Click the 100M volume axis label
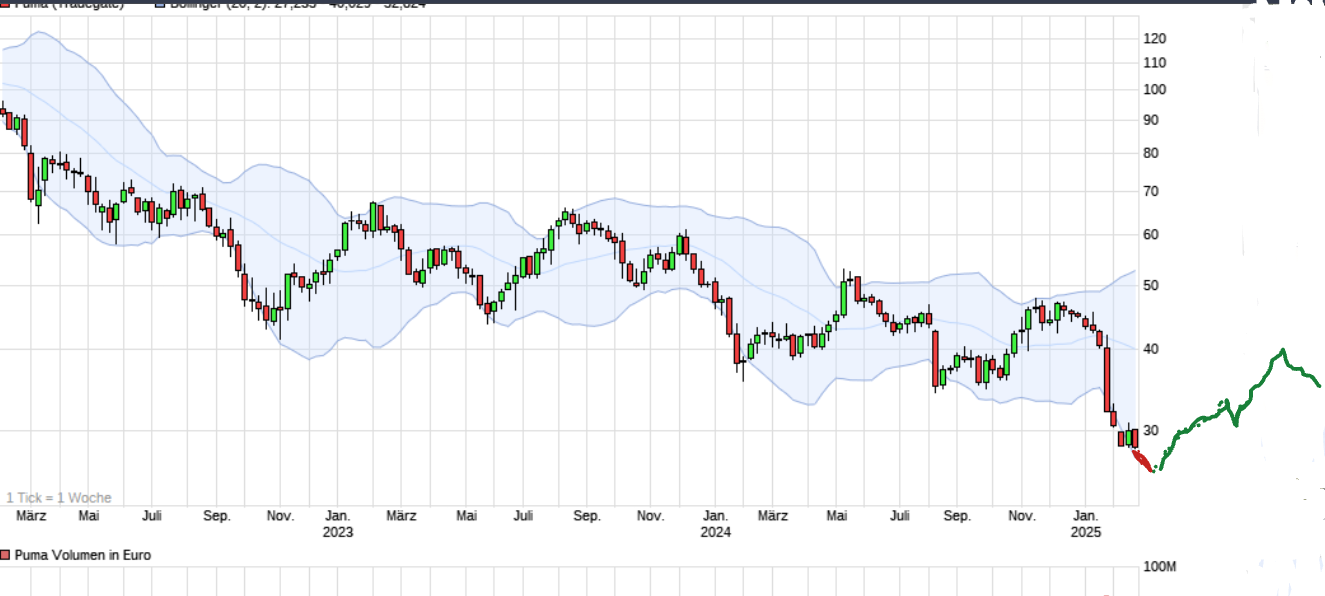 click(1159, 567)
